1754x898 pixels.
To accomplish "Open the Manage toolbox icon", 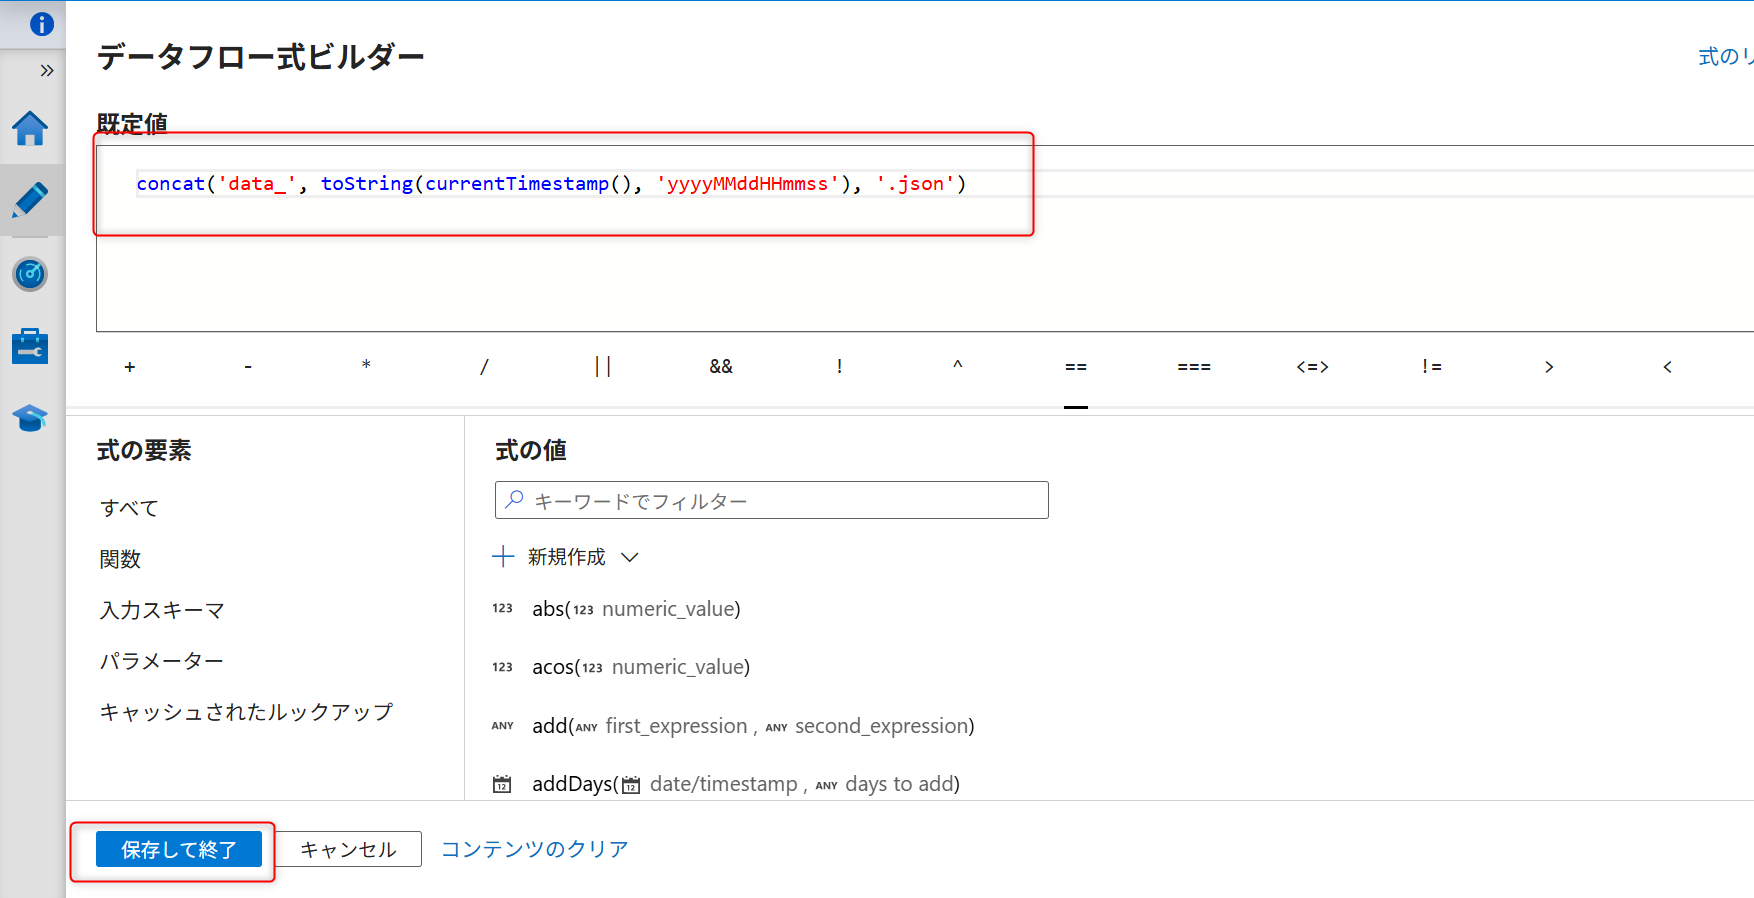I will tap(30, 346).
